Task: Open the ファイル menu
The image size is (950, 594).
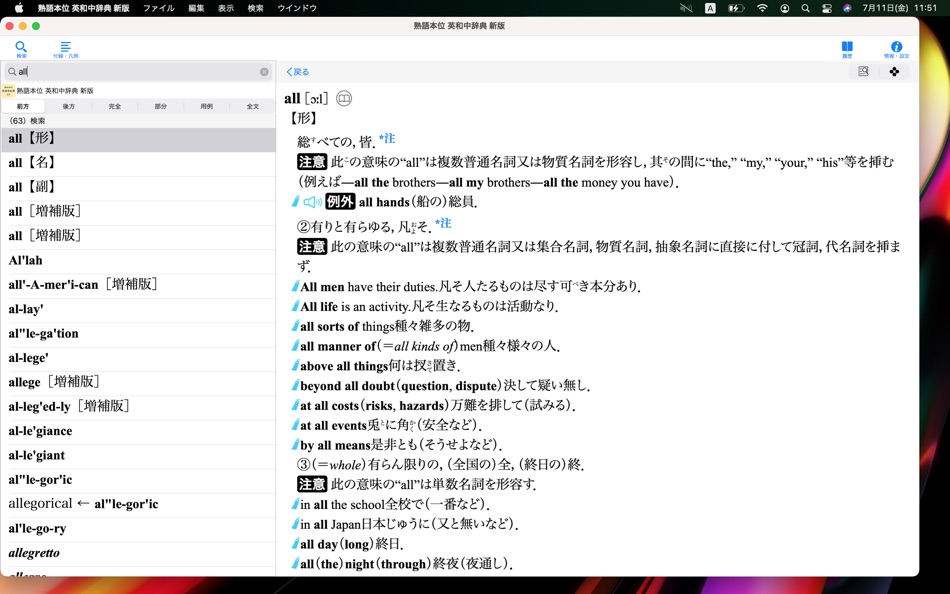Action: tap(159, 8)
